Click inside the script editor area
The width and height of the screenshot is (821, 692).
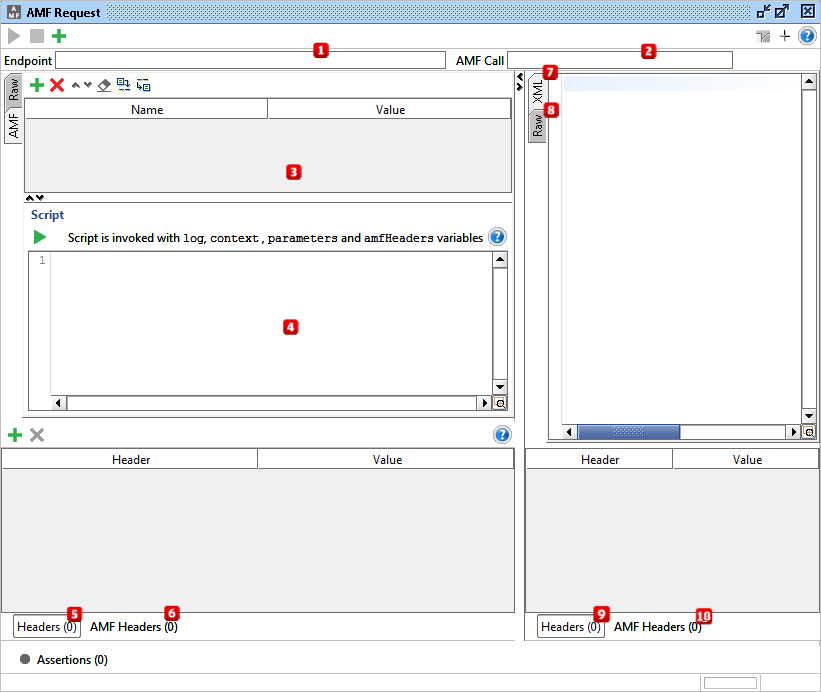(x=271, y=323)
